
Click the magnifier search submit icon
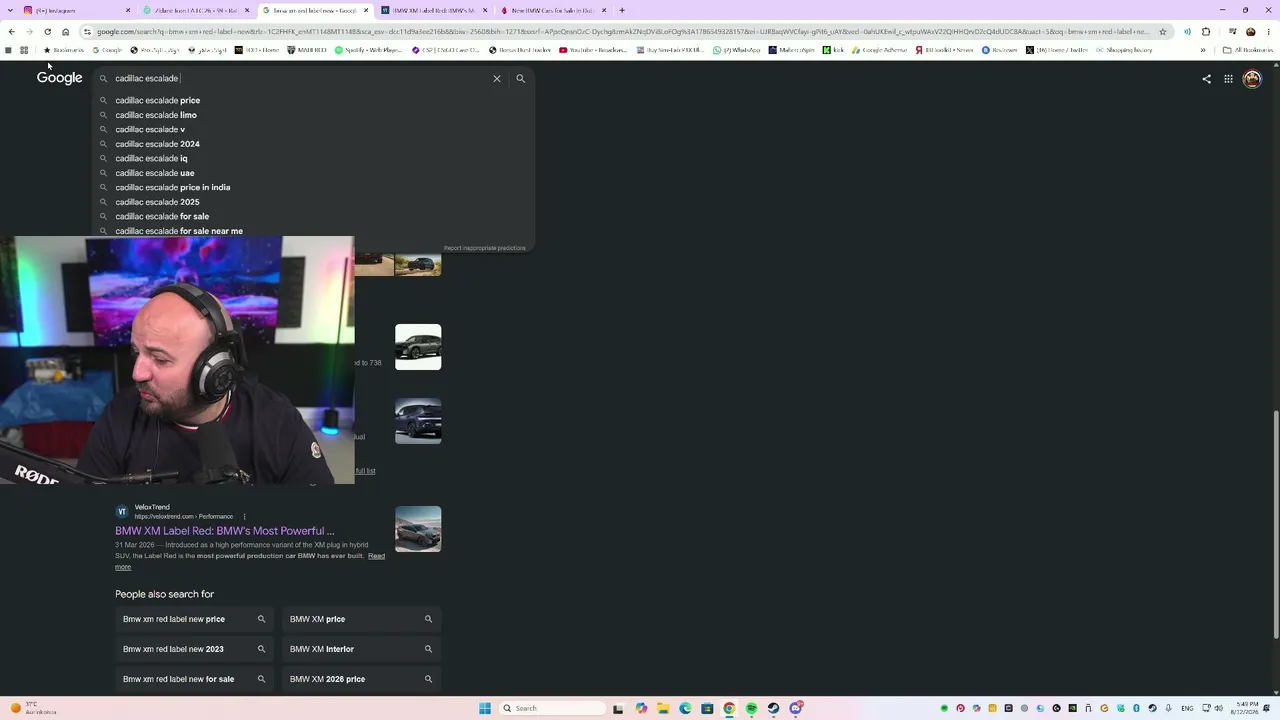[520, 78]
